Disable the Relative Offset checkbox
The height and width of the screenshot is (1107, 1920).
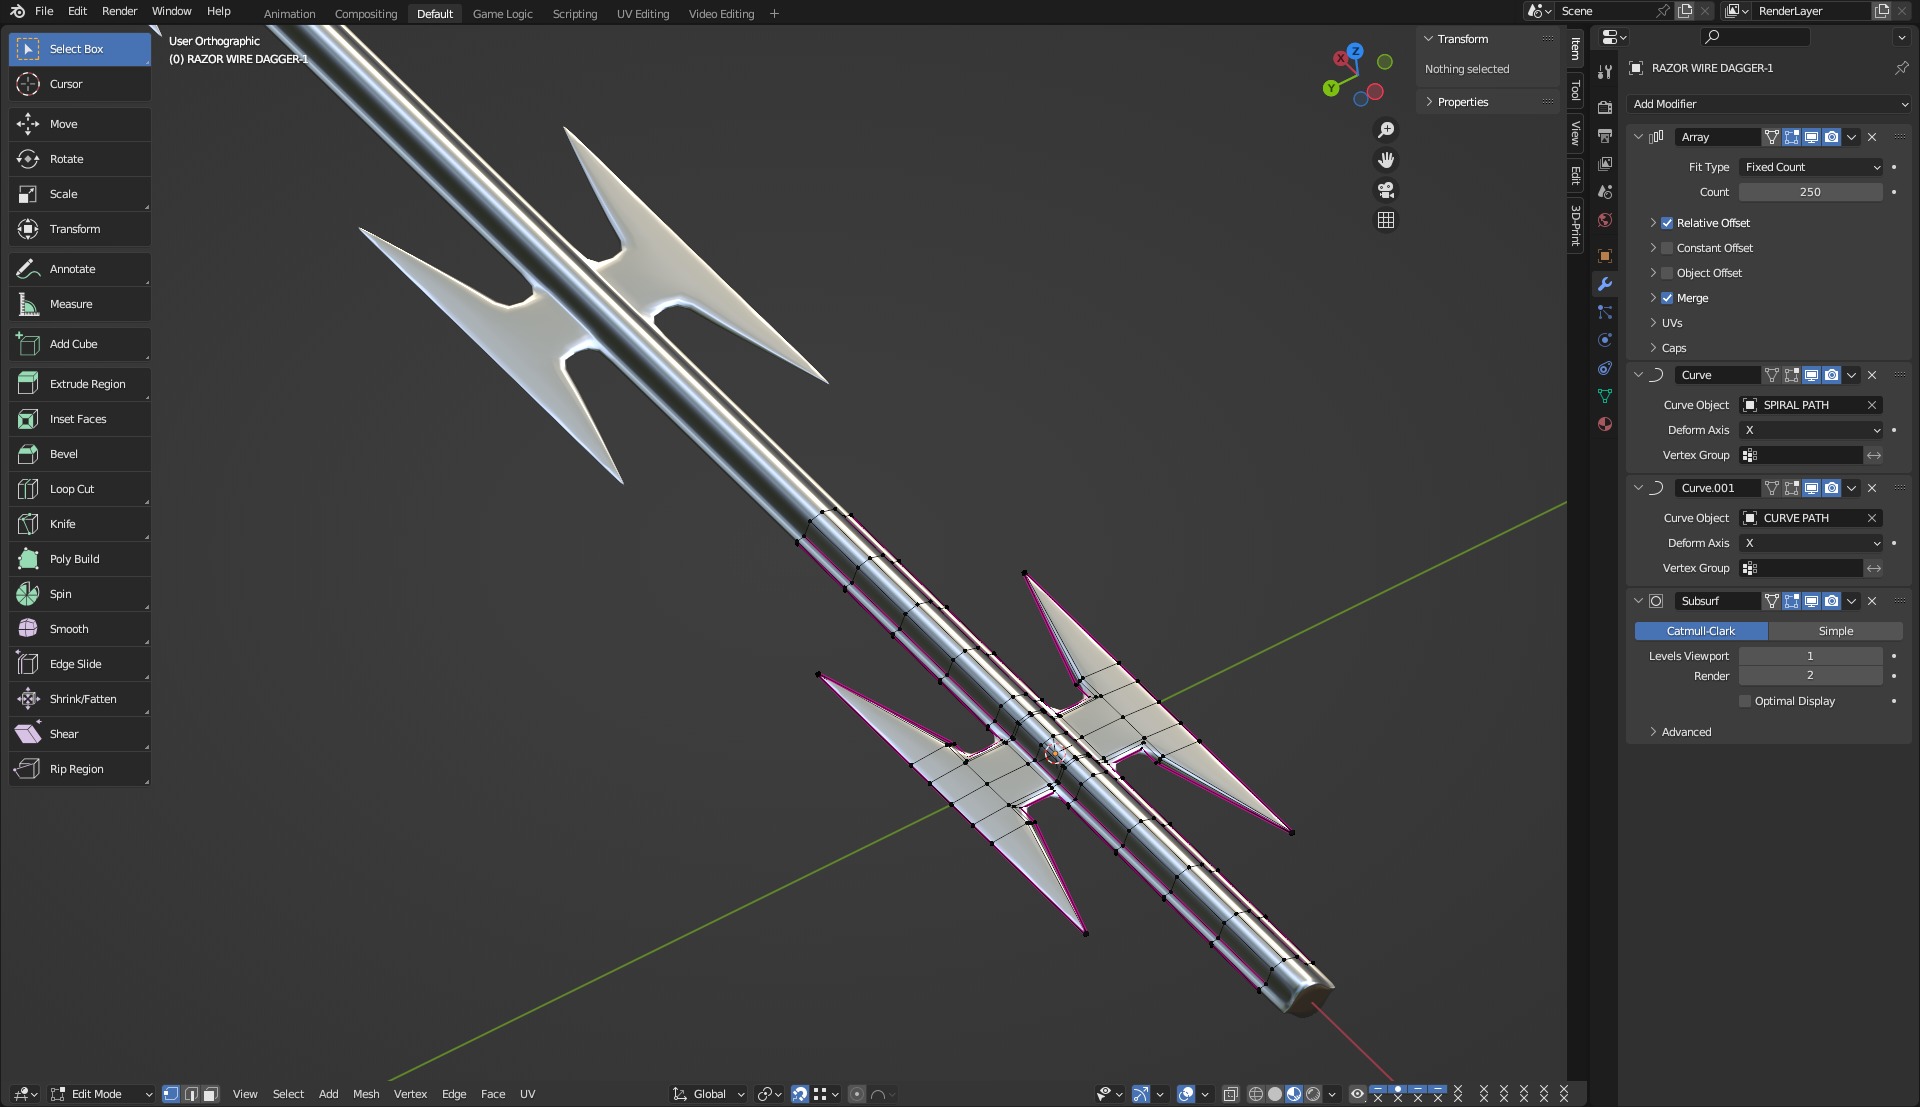pyautogui.click(x=1667, y=223)
